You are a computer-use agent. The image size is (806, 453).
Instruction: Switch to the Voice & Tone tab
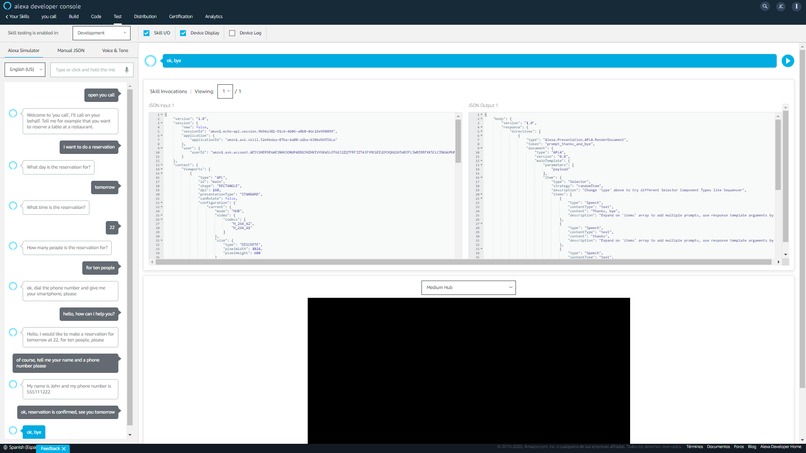pos(115,50)
